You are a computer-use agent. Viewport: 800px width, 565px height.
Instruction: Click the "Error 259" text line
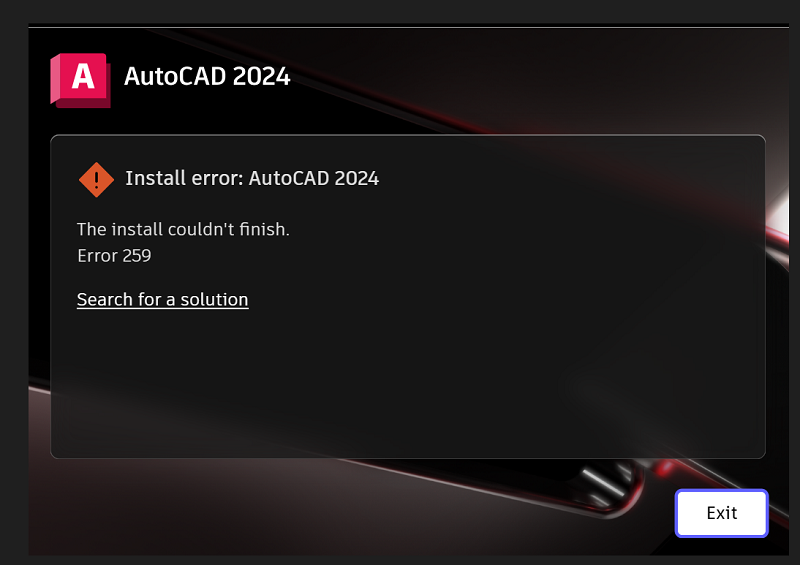[114, 256]
